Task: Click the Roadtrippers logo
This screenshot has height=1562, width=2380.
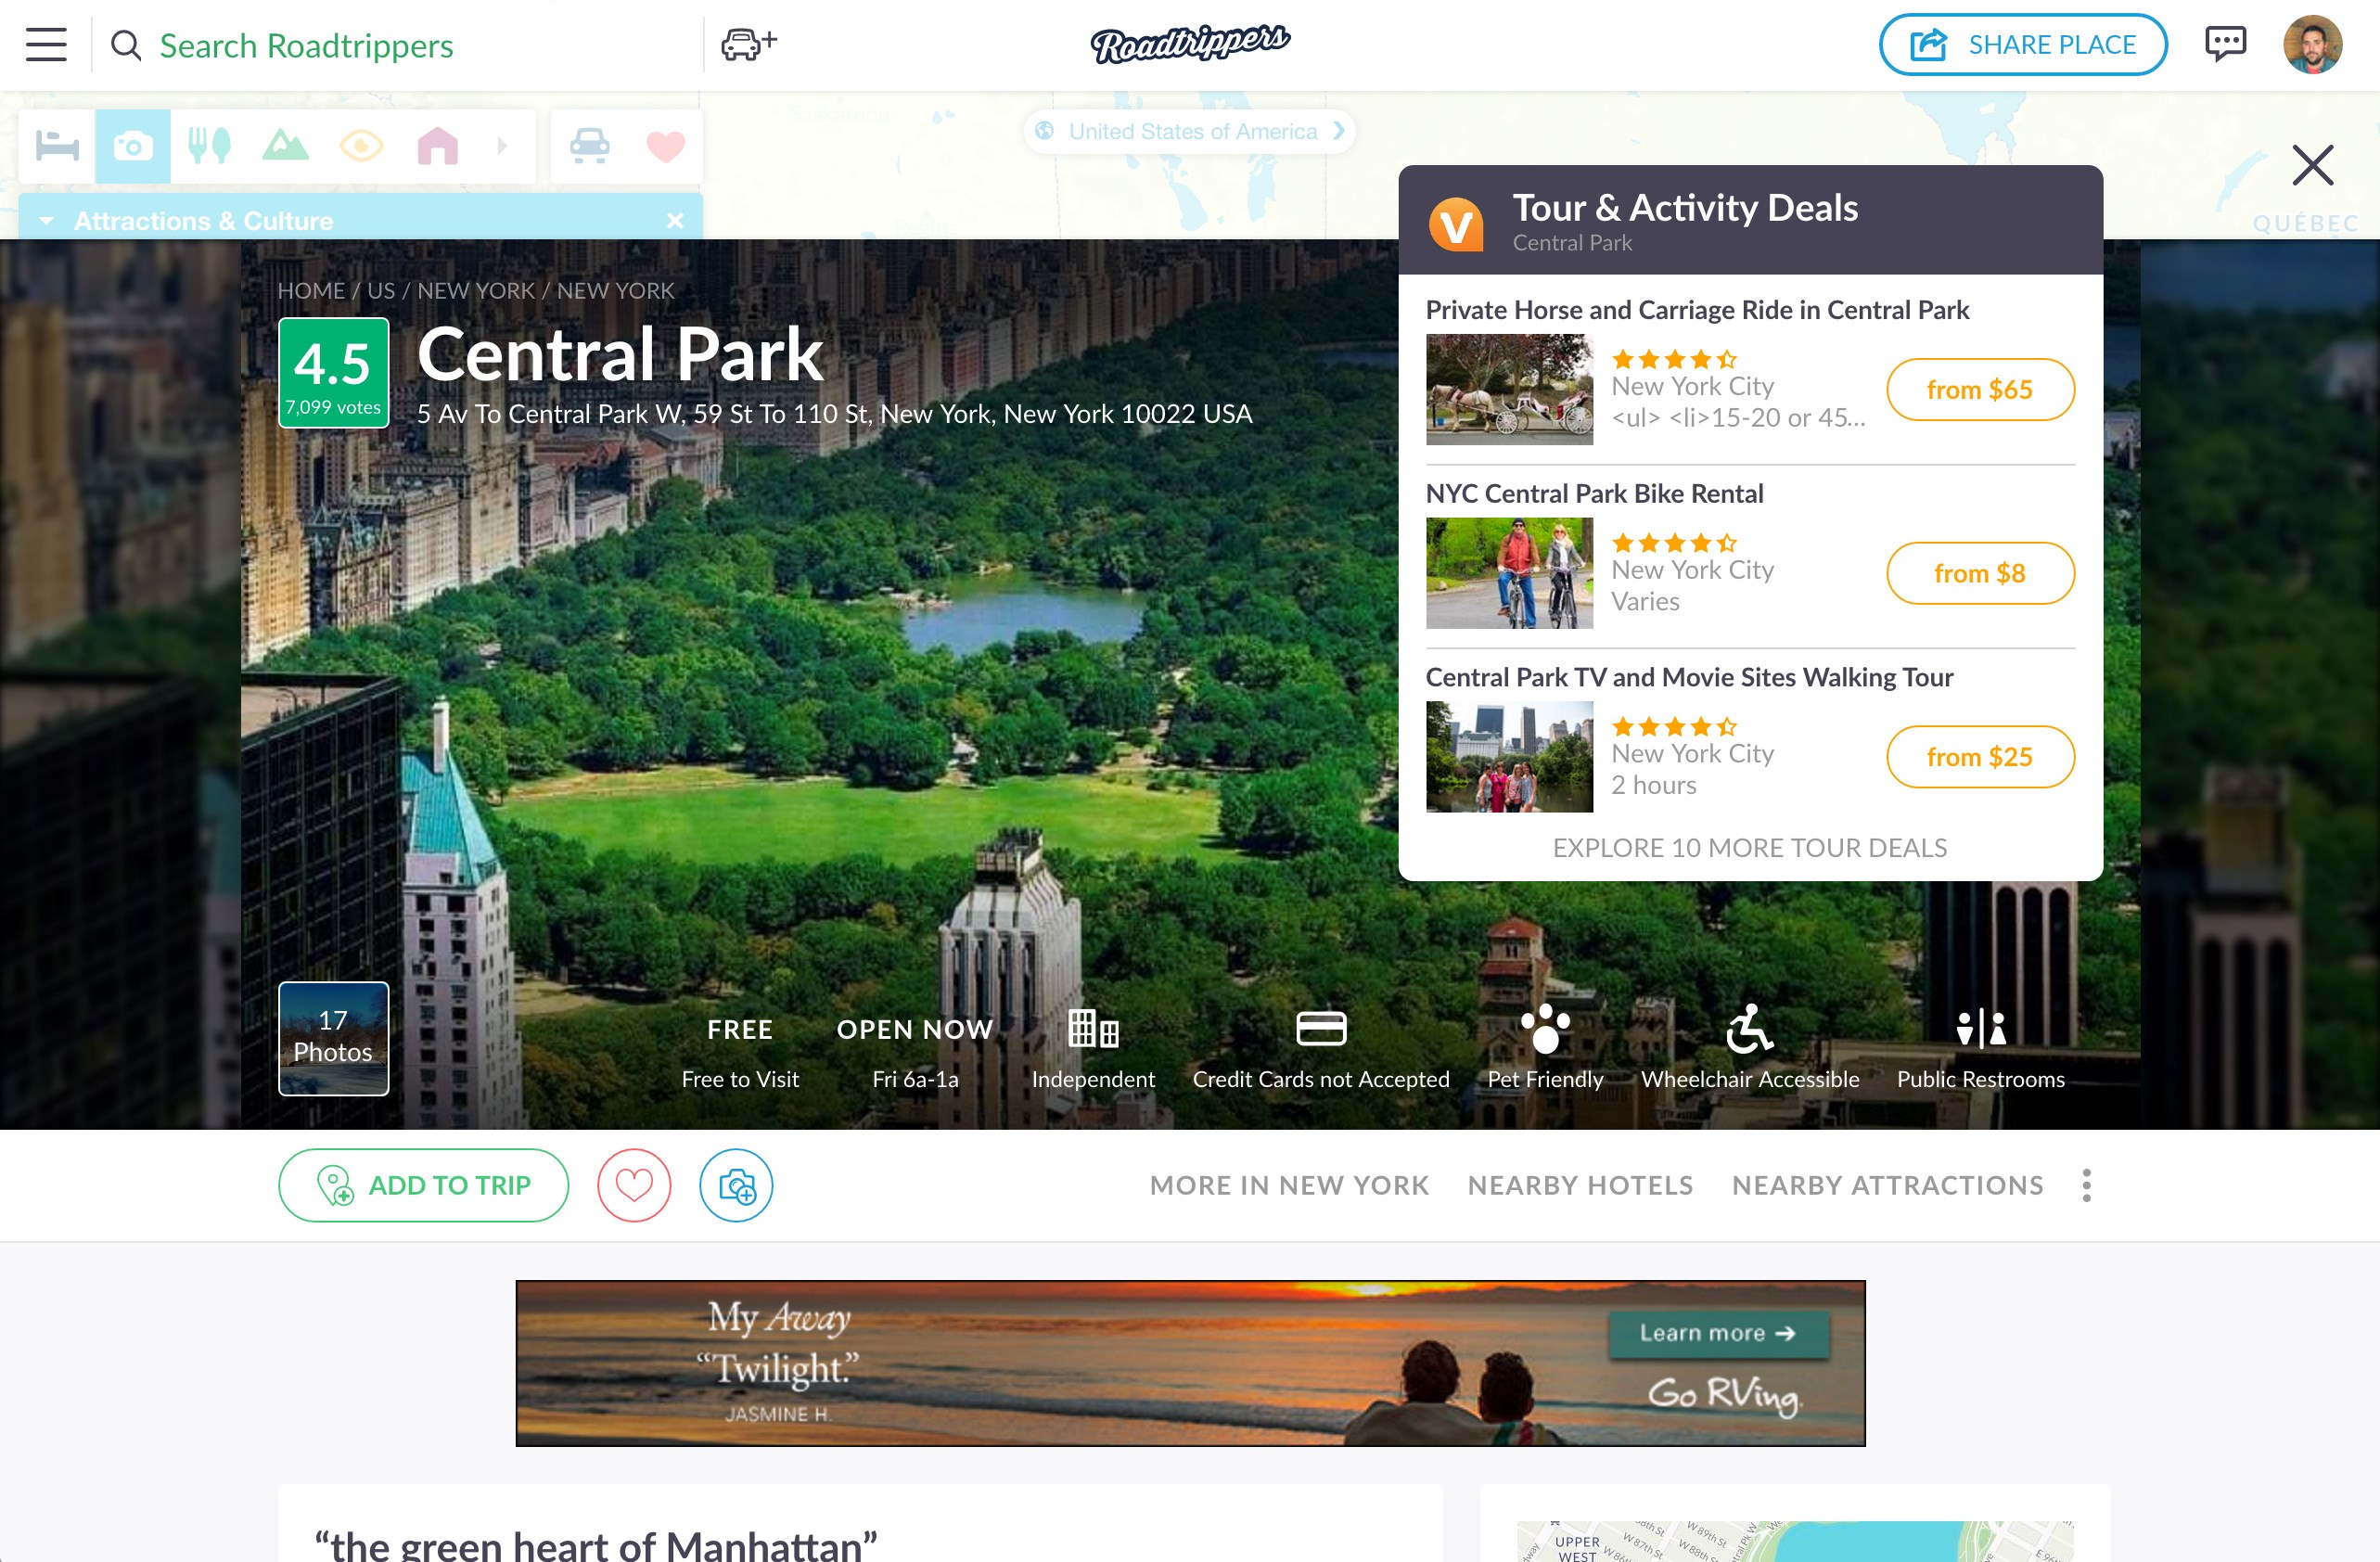Action: (x=1190, y=43)
